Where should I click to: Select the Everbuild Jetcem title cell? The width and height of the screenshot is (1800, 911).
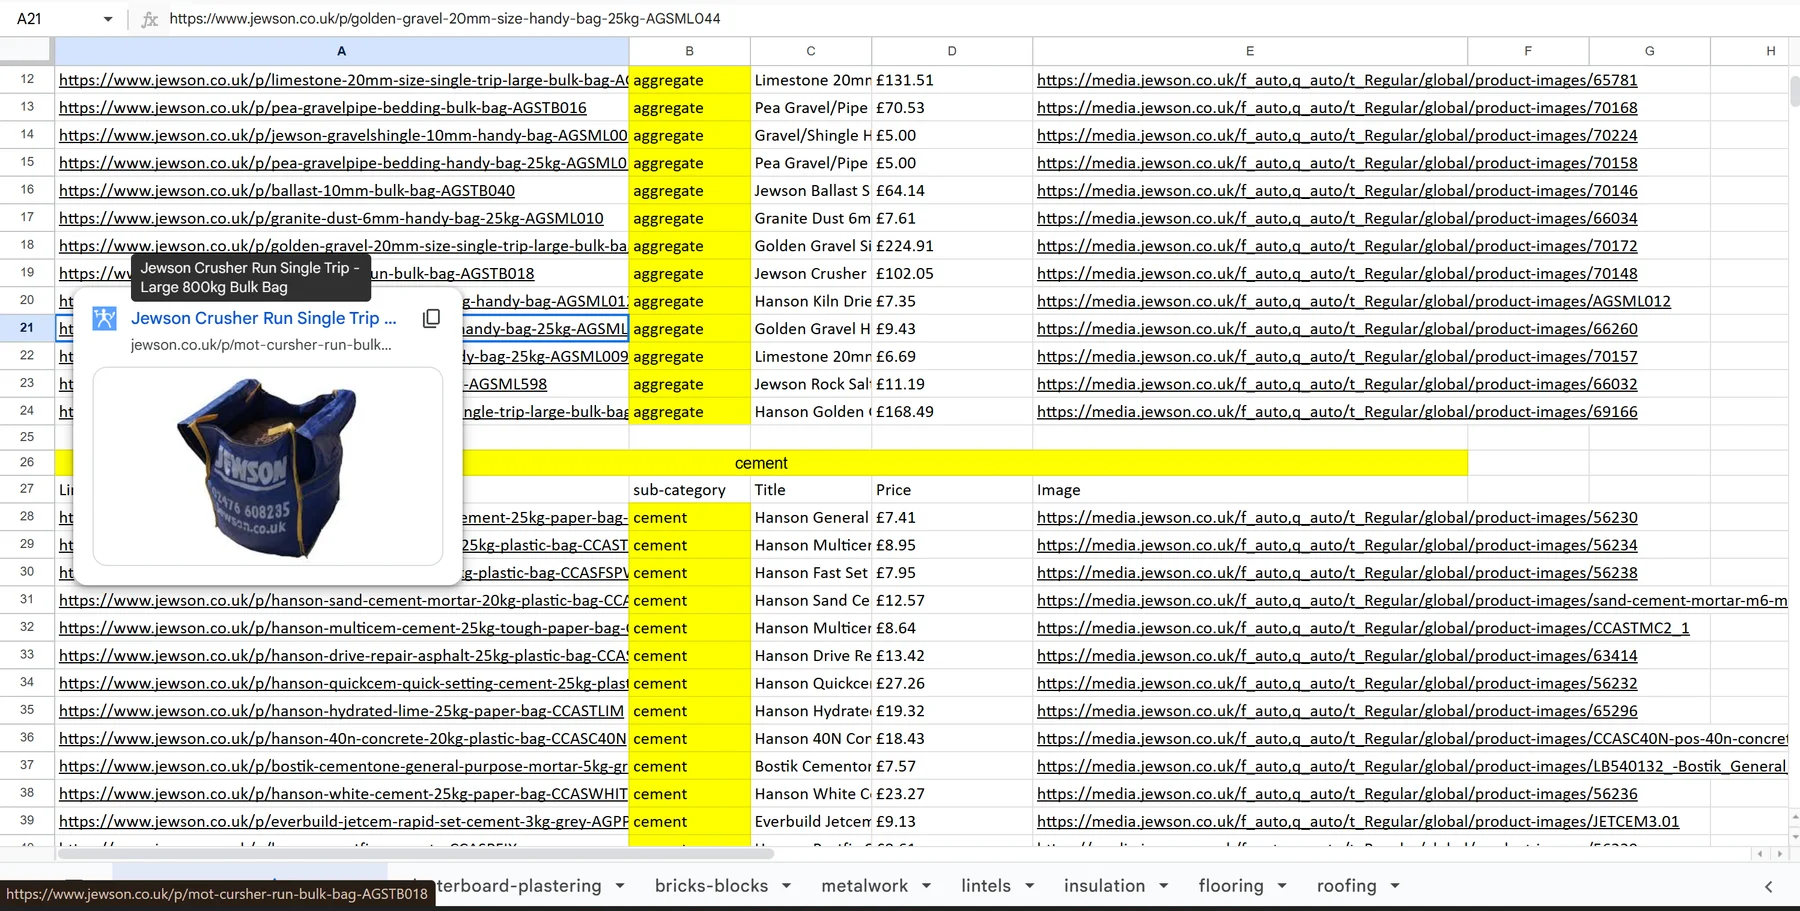(811, 822)
